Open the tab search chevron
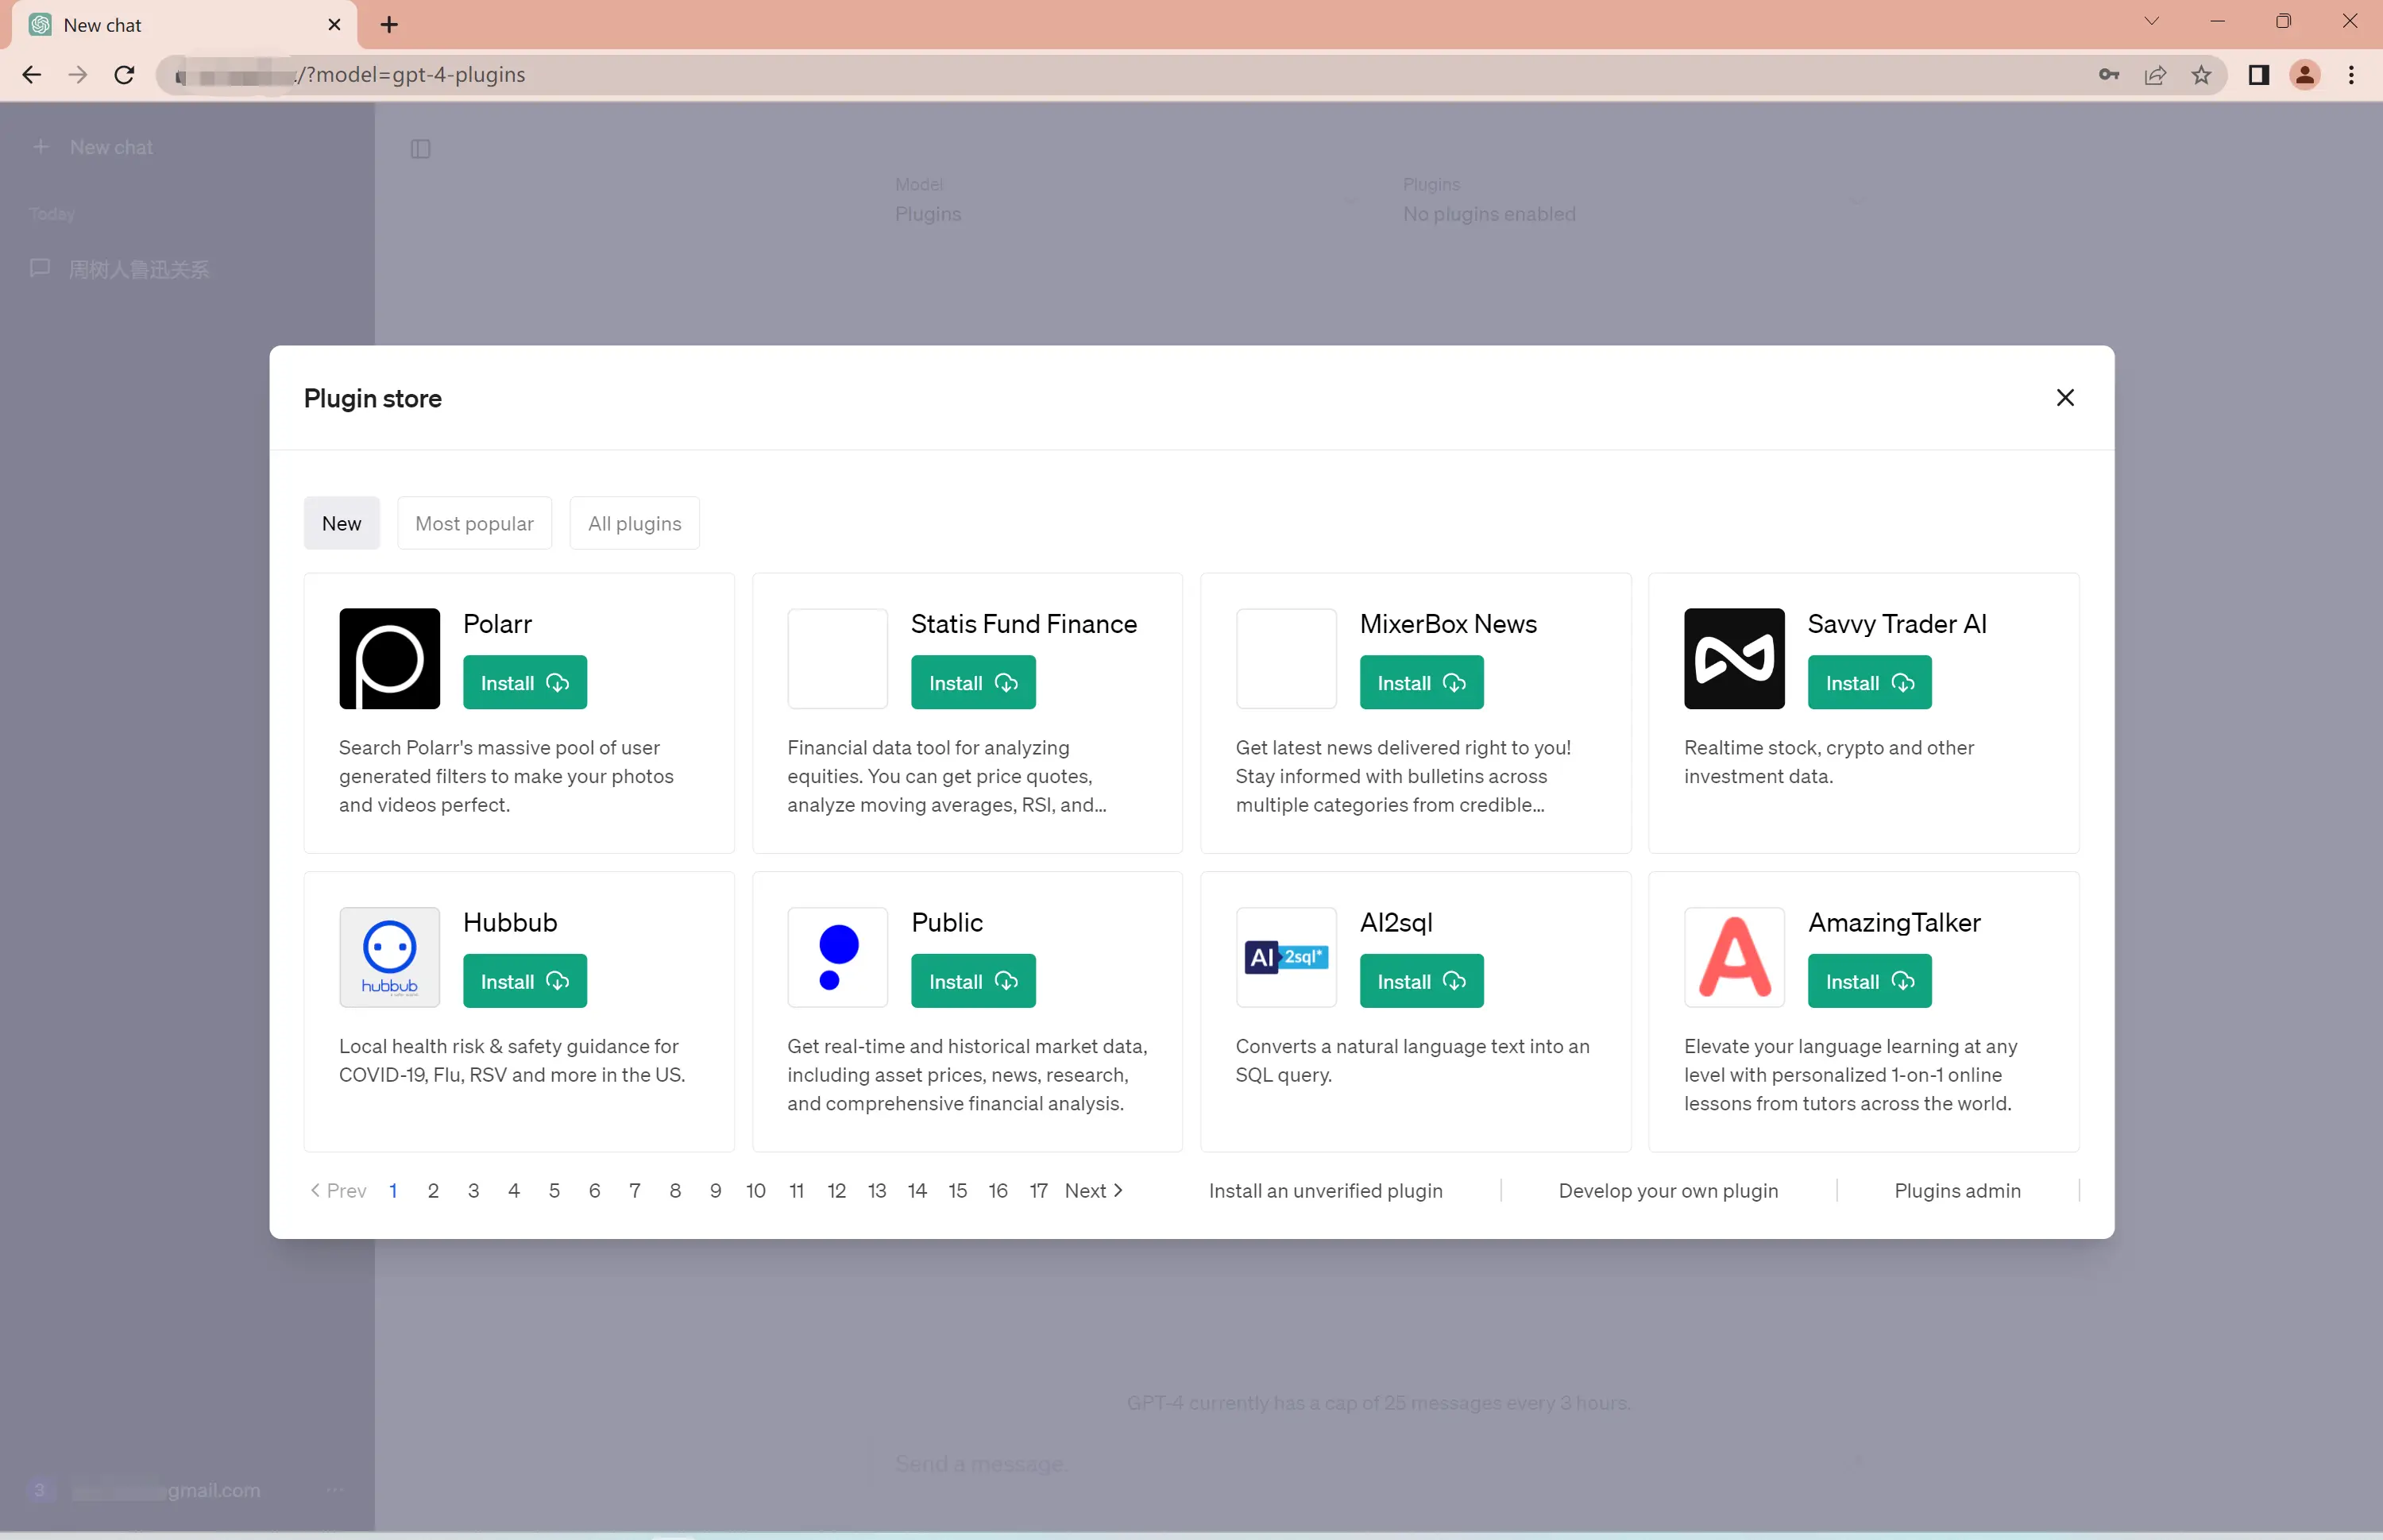Screen dimensions: 2383x1540 (2151, 21)
